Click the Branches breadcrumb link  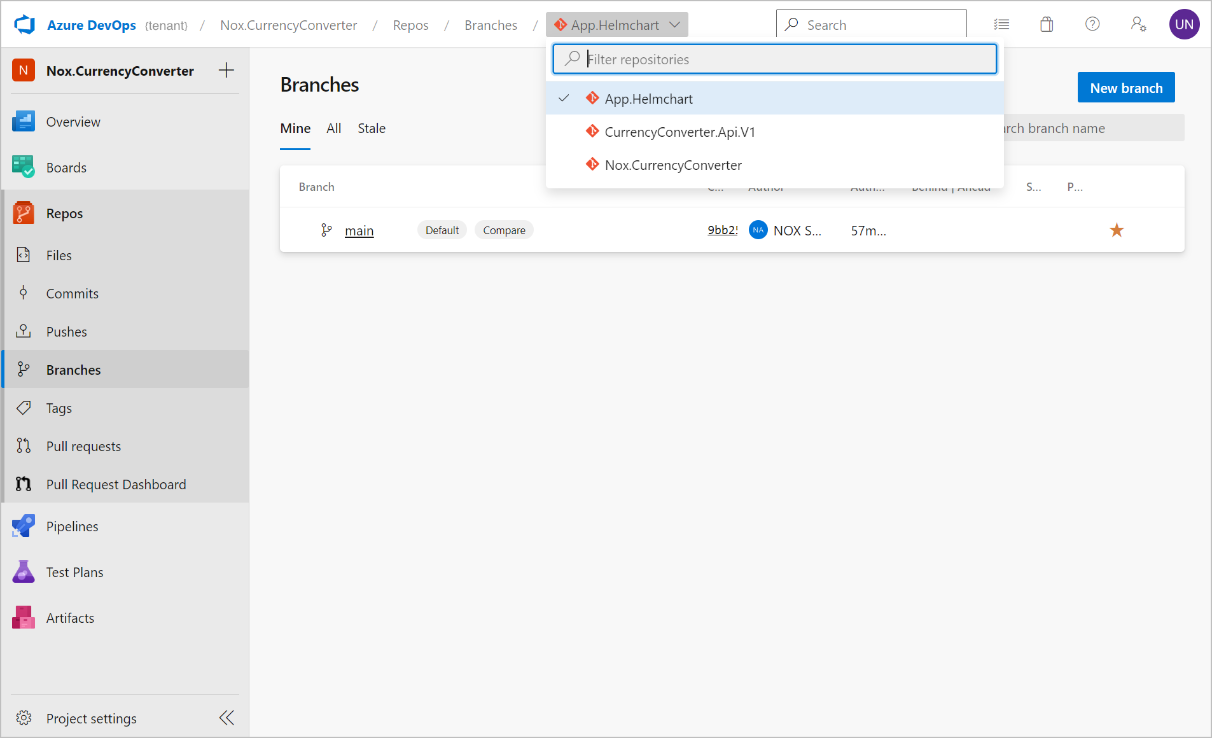(491, 25)
